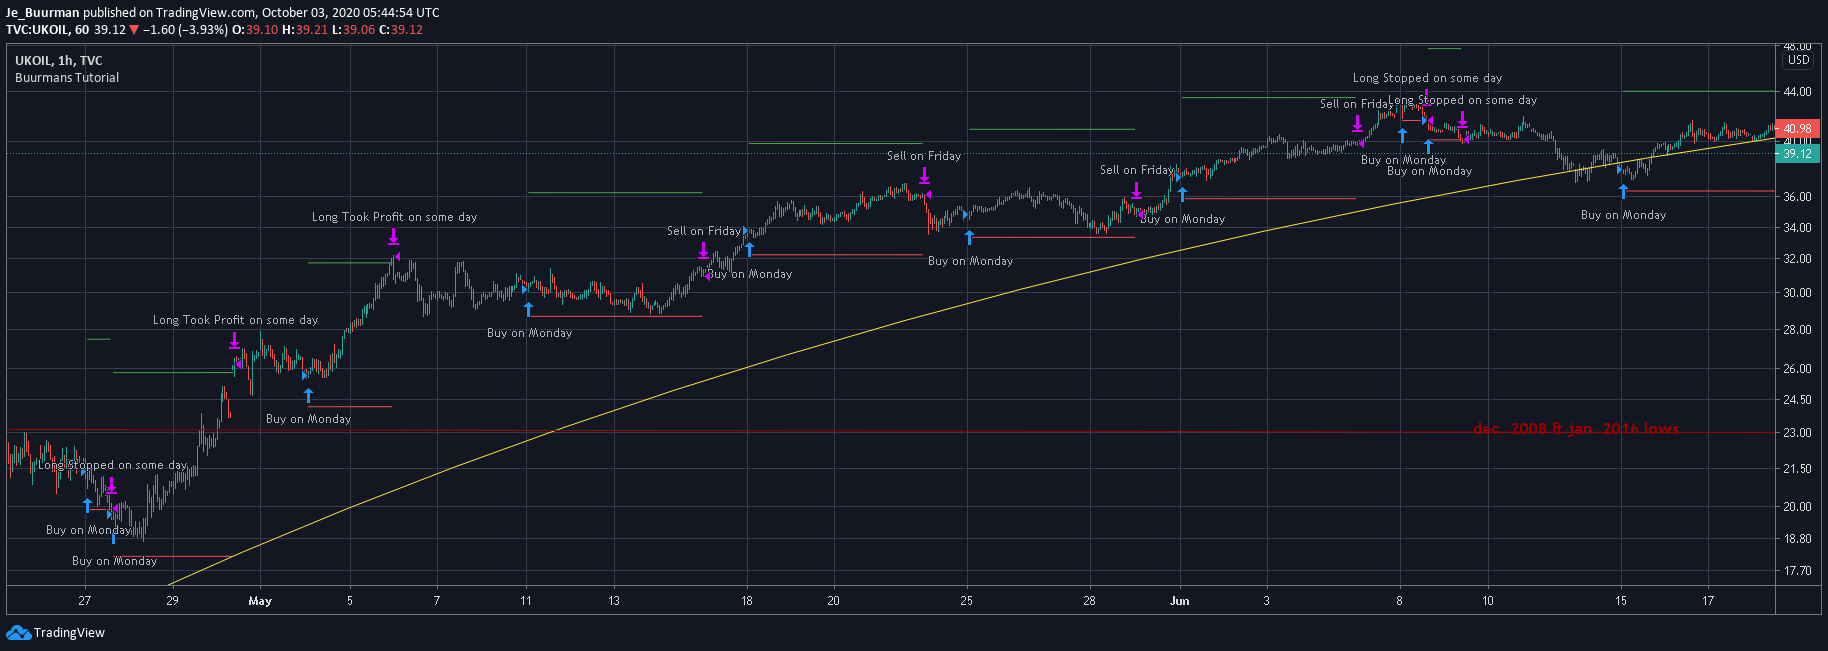Click the 34.00 price axis label
1828x651 pixels.
(1798, 228)
